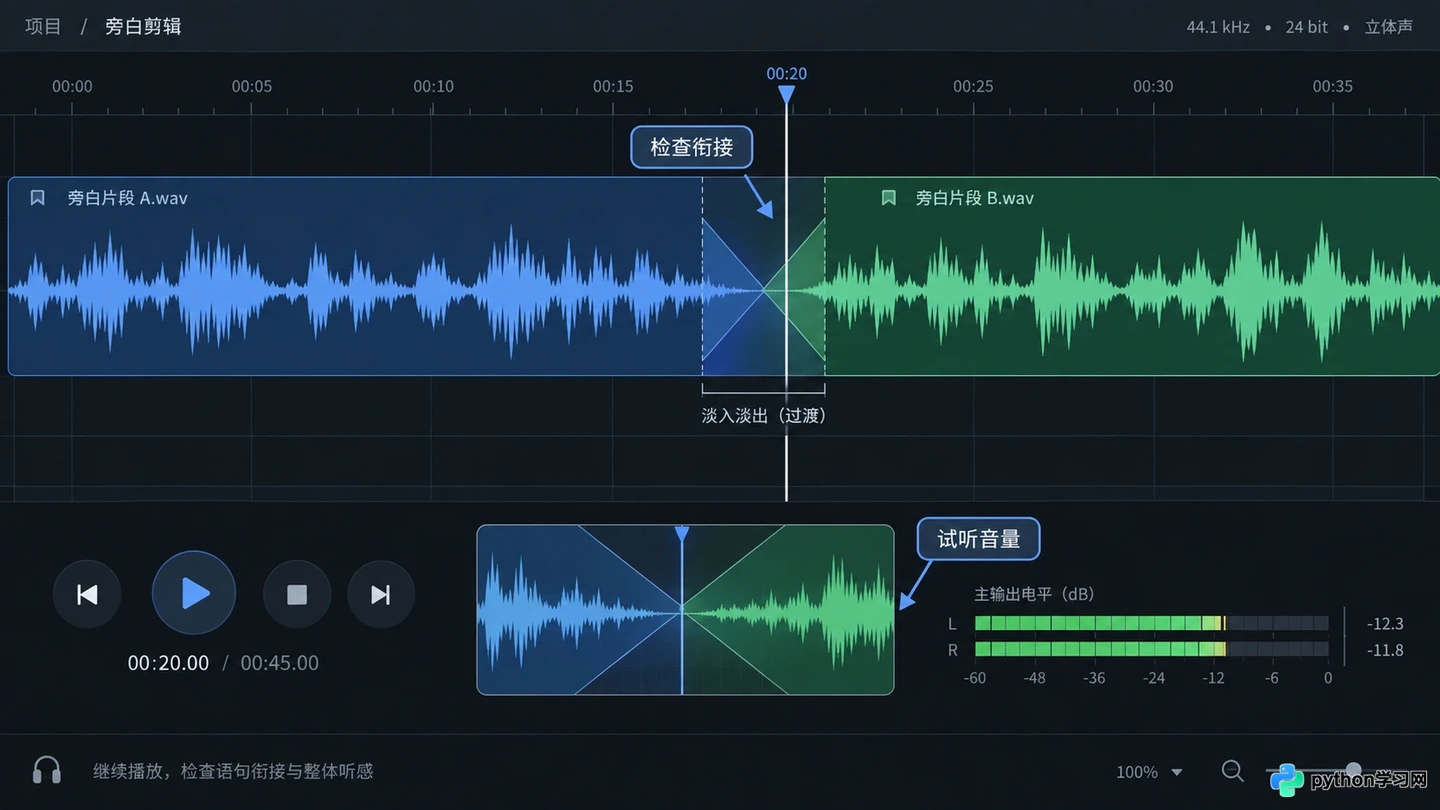Skip back to the start of the project

(87, 595)
